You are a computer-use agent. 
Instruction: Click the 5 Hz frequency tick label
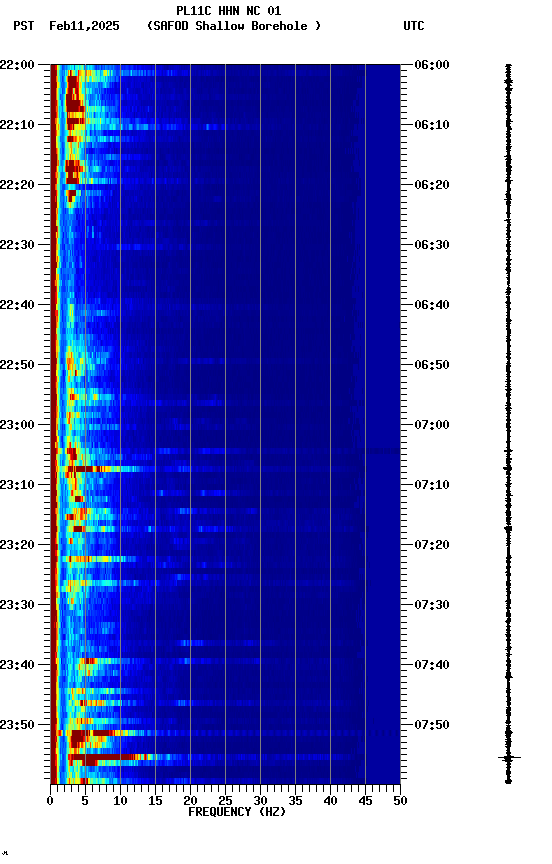point(85,801)
